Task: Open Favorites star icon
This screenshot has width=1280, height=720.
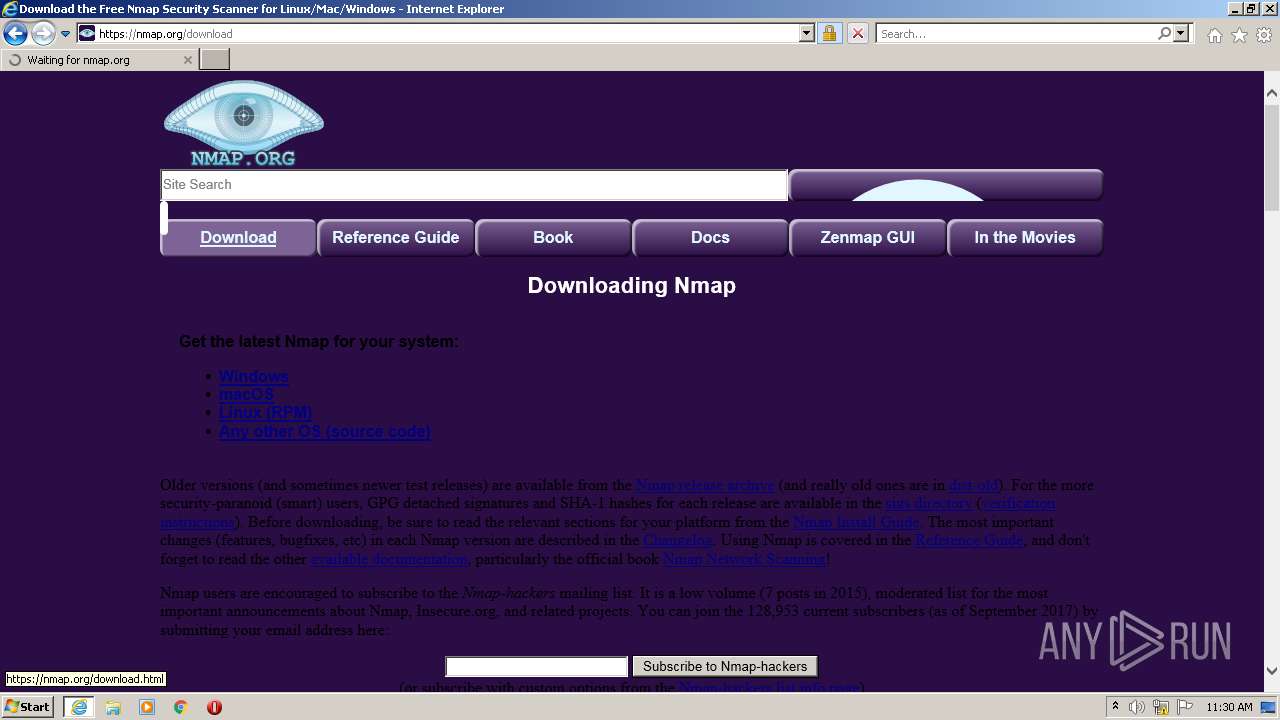Action: tap(1239, 35)
